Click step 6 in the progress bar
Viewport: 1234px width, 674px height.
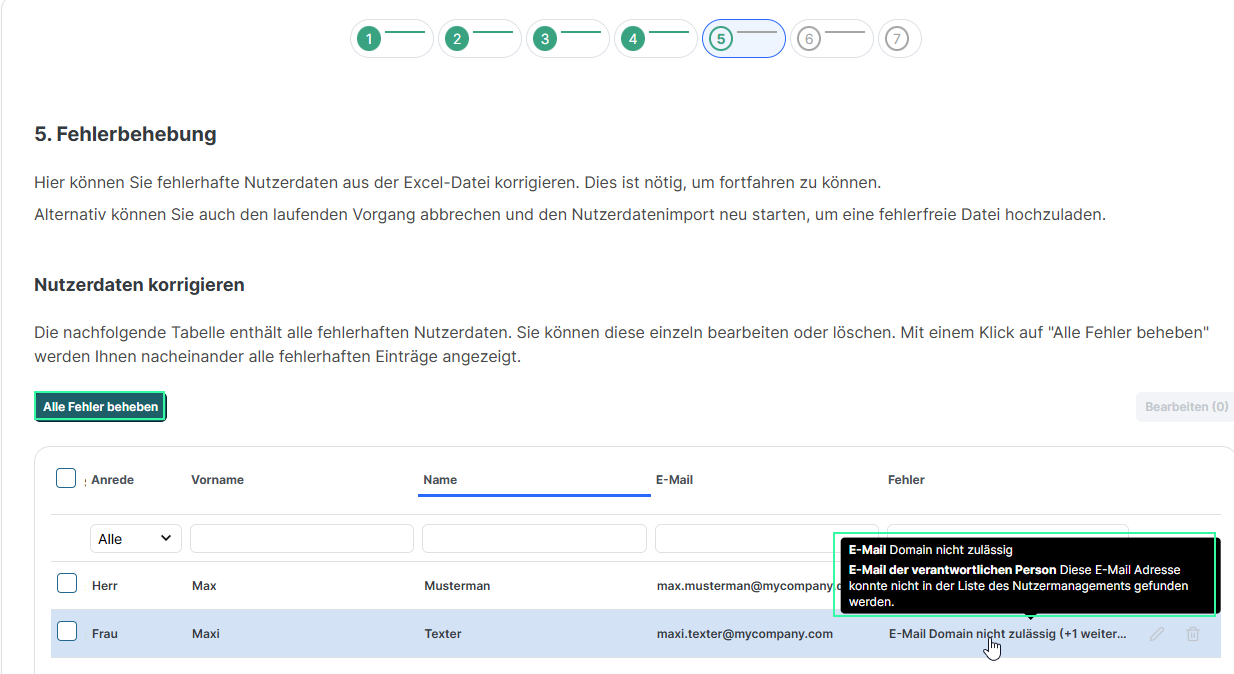(809, 39)
